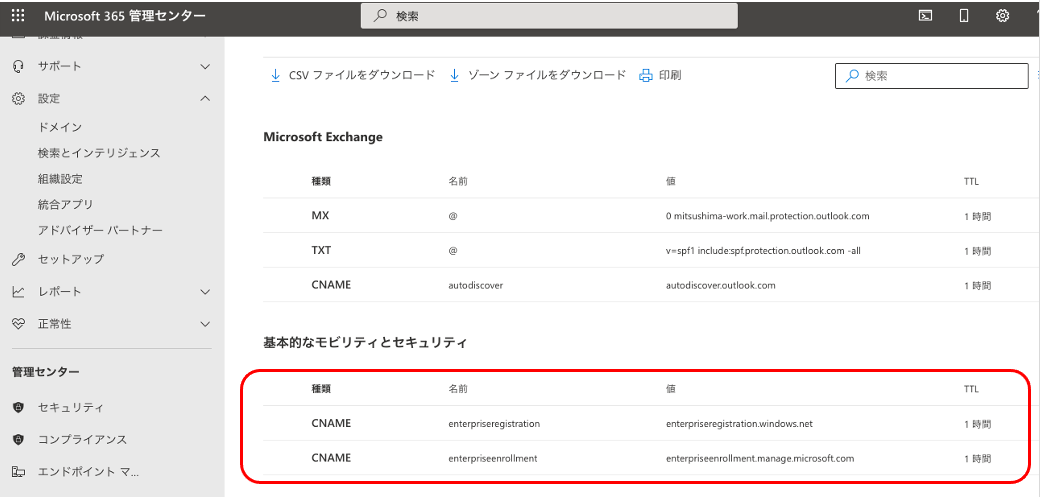Click TTL column header in mobility table
Image resolution: width=1040 pixels, height=497 pixels.
(971, 389)
